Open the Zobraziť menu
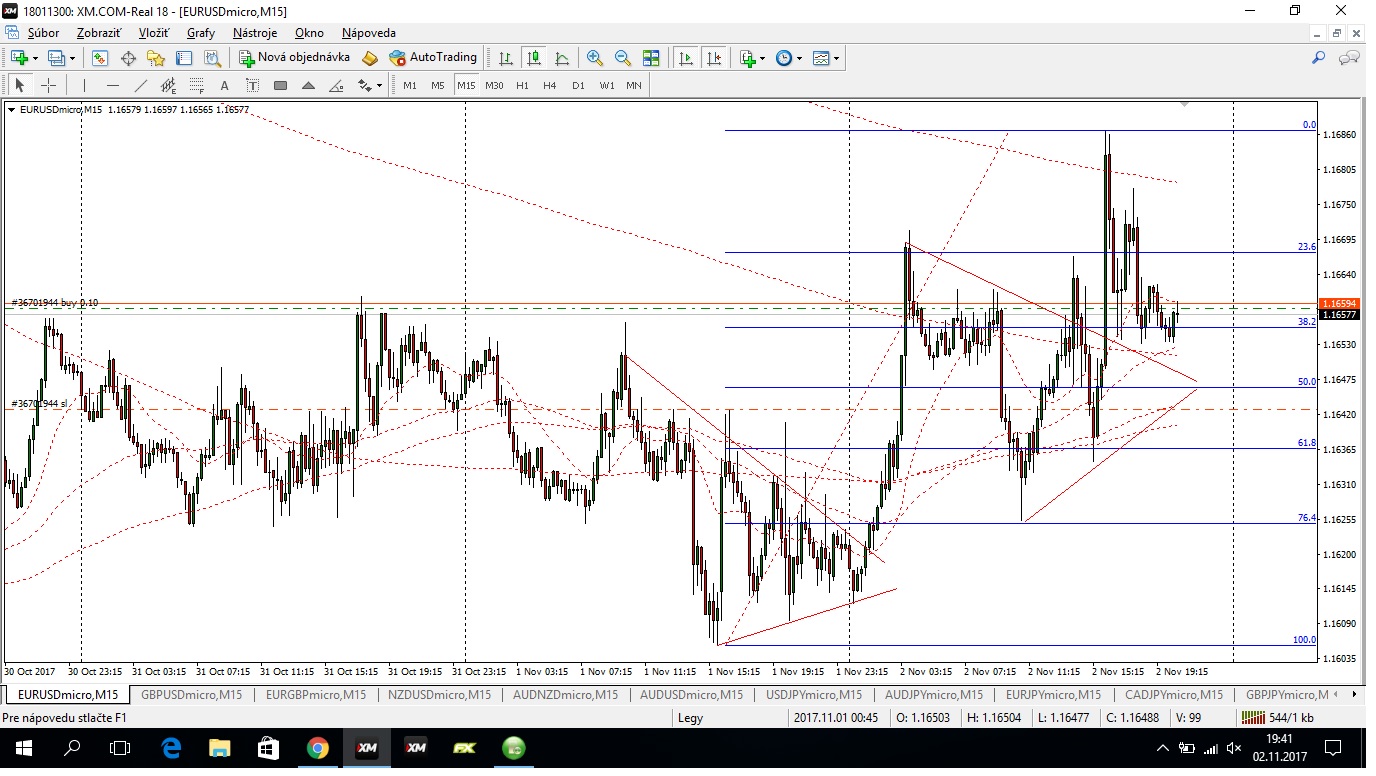Viewport: 1376px width, 776px height. pos(98,33)
